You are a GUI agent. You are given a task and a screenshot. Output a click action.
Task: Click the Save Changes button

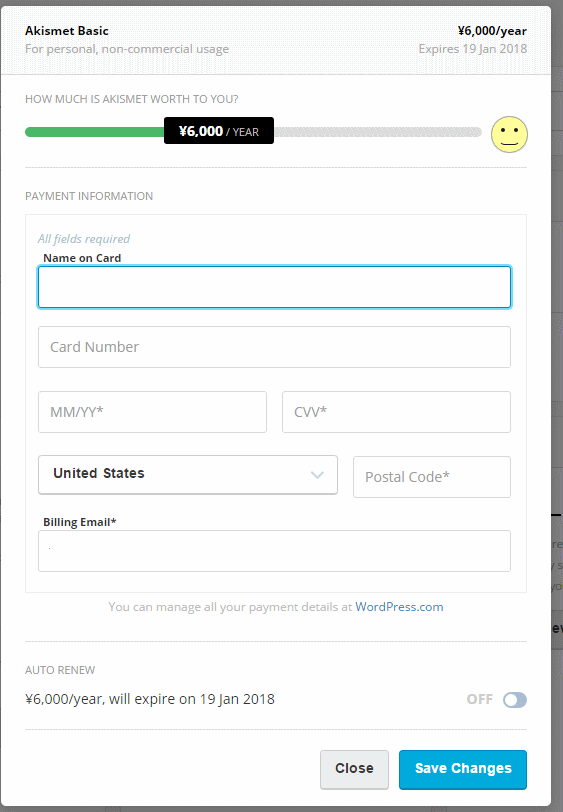463,770
